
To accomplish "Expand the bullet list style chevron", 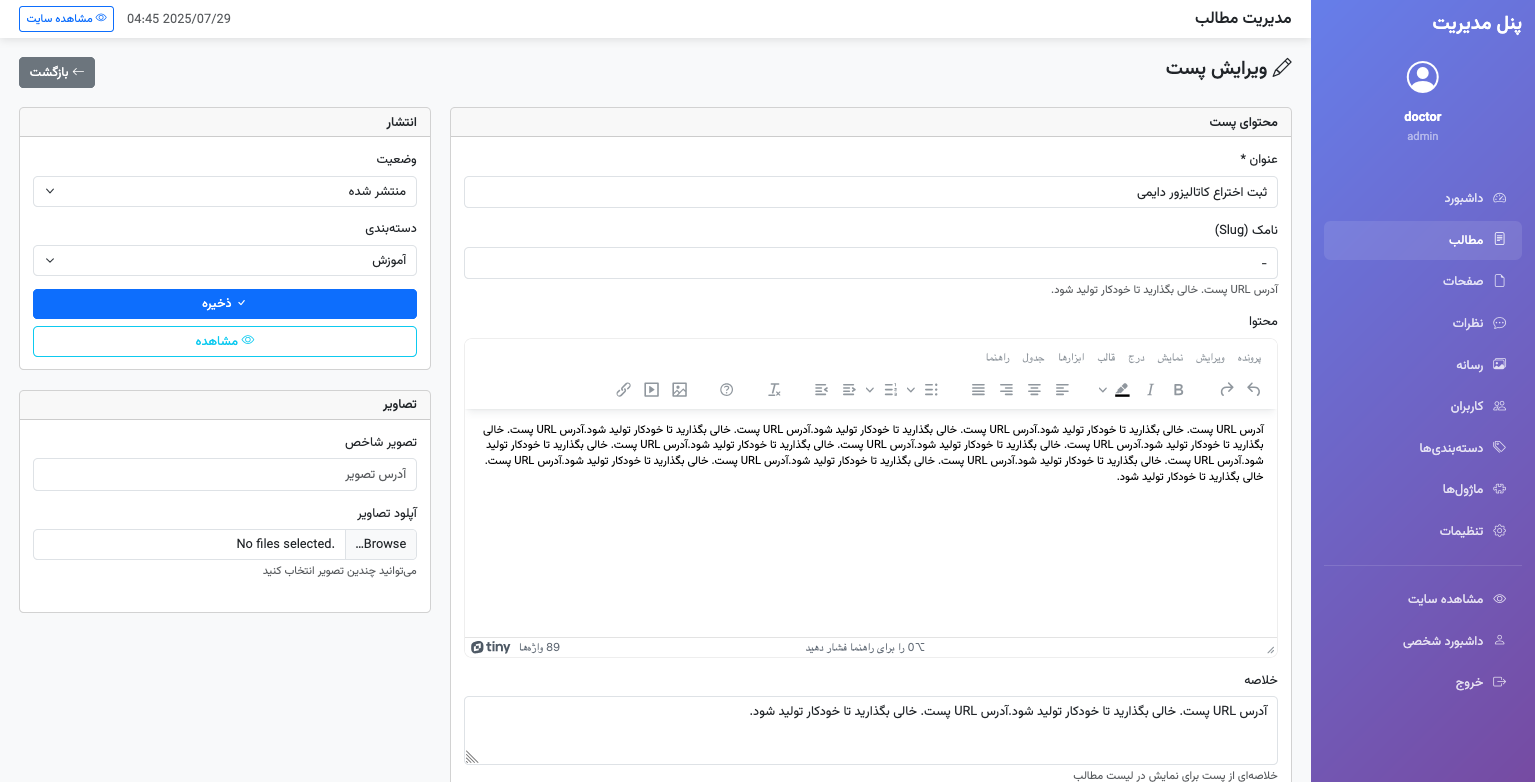I will [911, 389].
